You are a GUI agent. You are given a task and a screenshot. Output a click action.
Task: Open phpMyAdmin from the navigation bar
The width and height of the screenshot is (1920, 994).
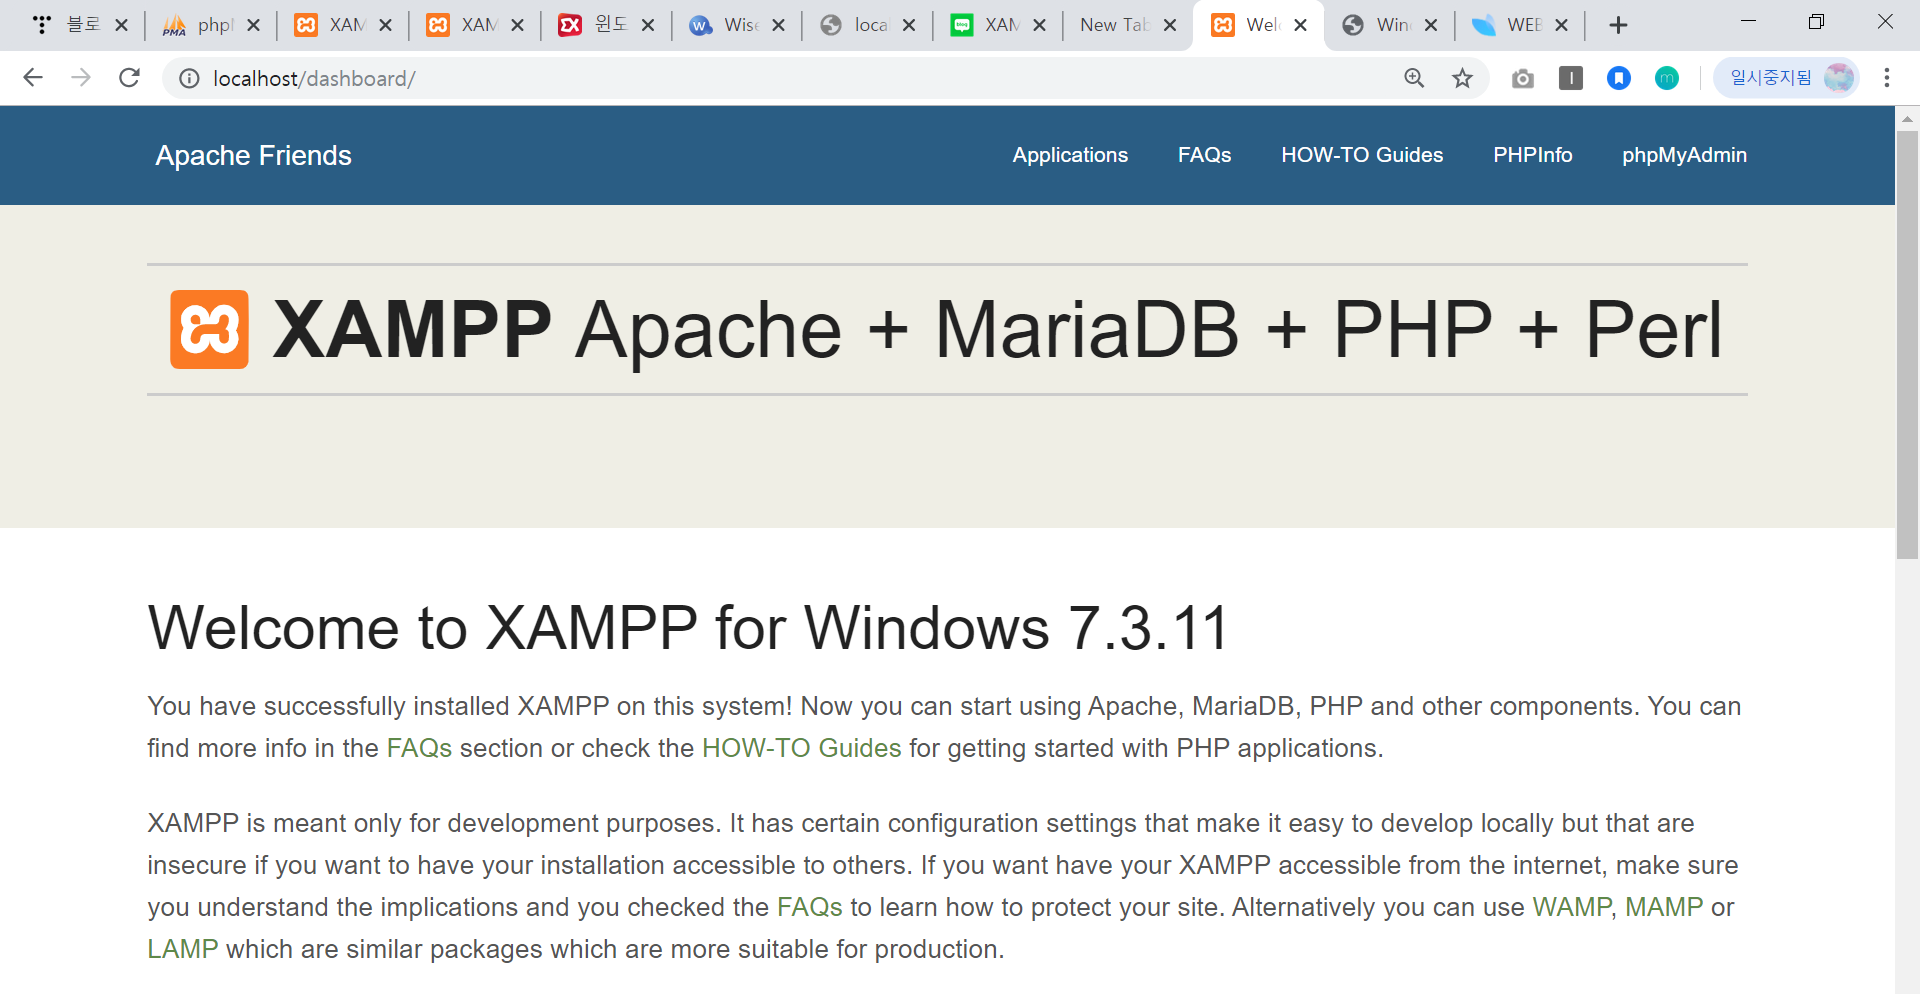(x=1684, y=155)
